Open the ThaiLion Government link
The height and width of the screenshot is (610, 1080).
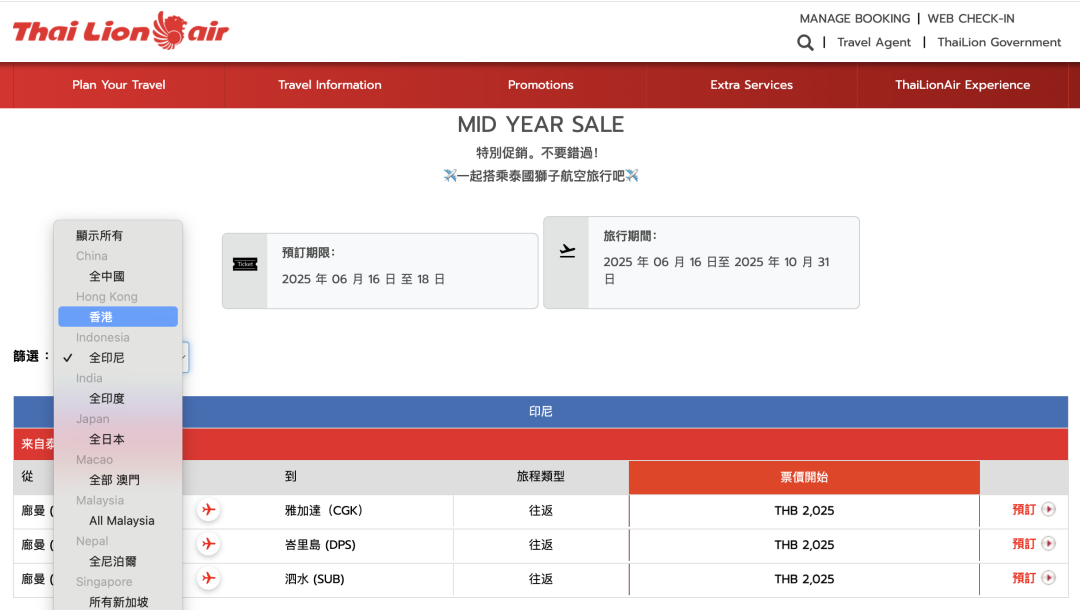click(x=999, y=43)
